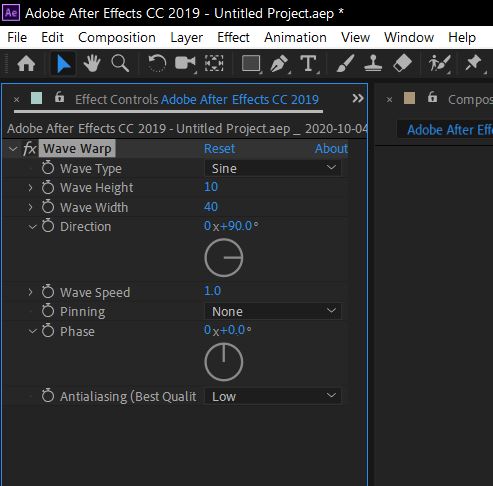493x486 pixels.
Task: Select the Rectangle shape tool
Action: click(x=251, y=63)
